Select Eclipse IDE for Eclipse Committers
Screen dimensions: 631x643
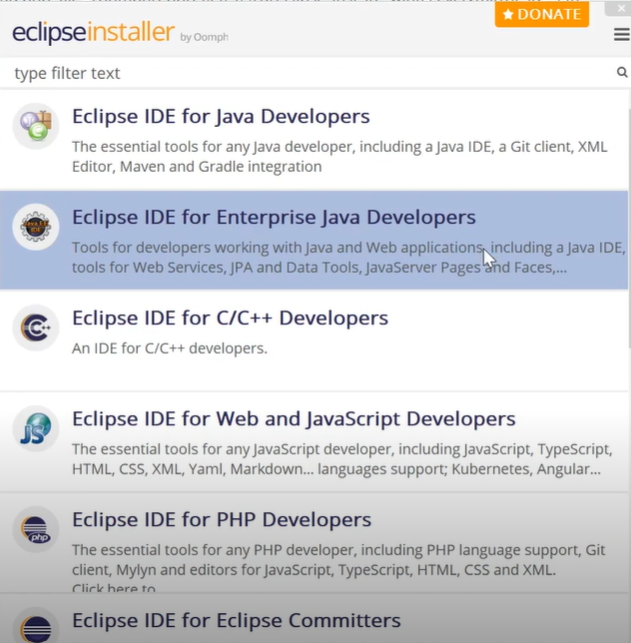click(314, 618)
